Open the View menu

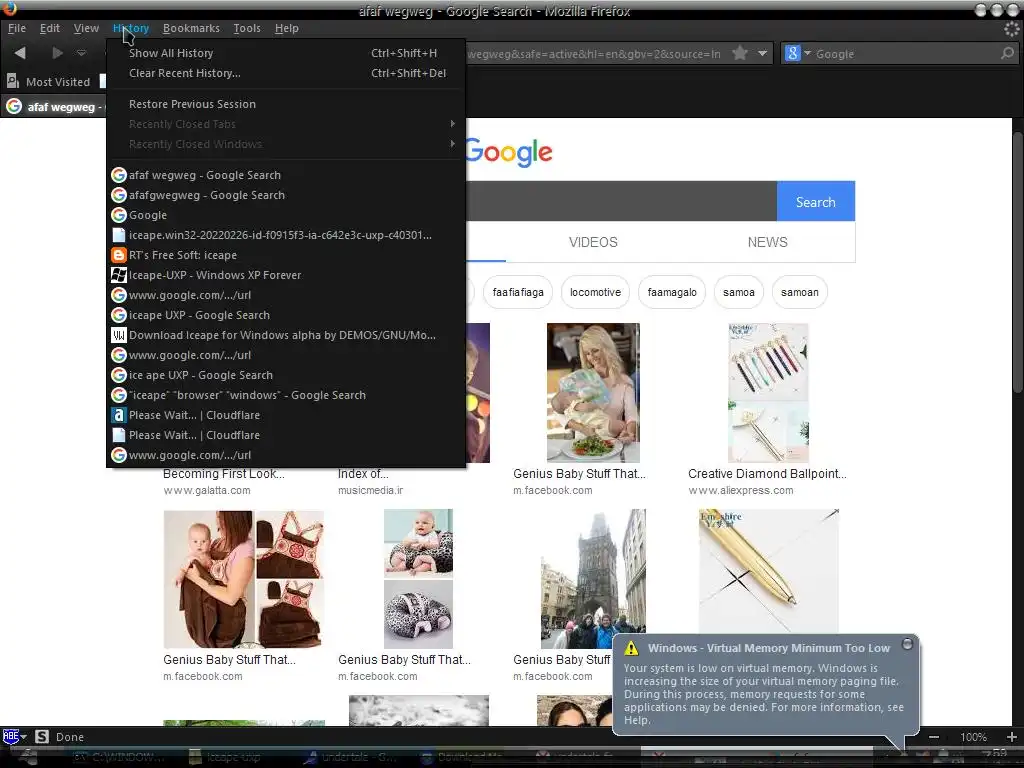(86, 28)
